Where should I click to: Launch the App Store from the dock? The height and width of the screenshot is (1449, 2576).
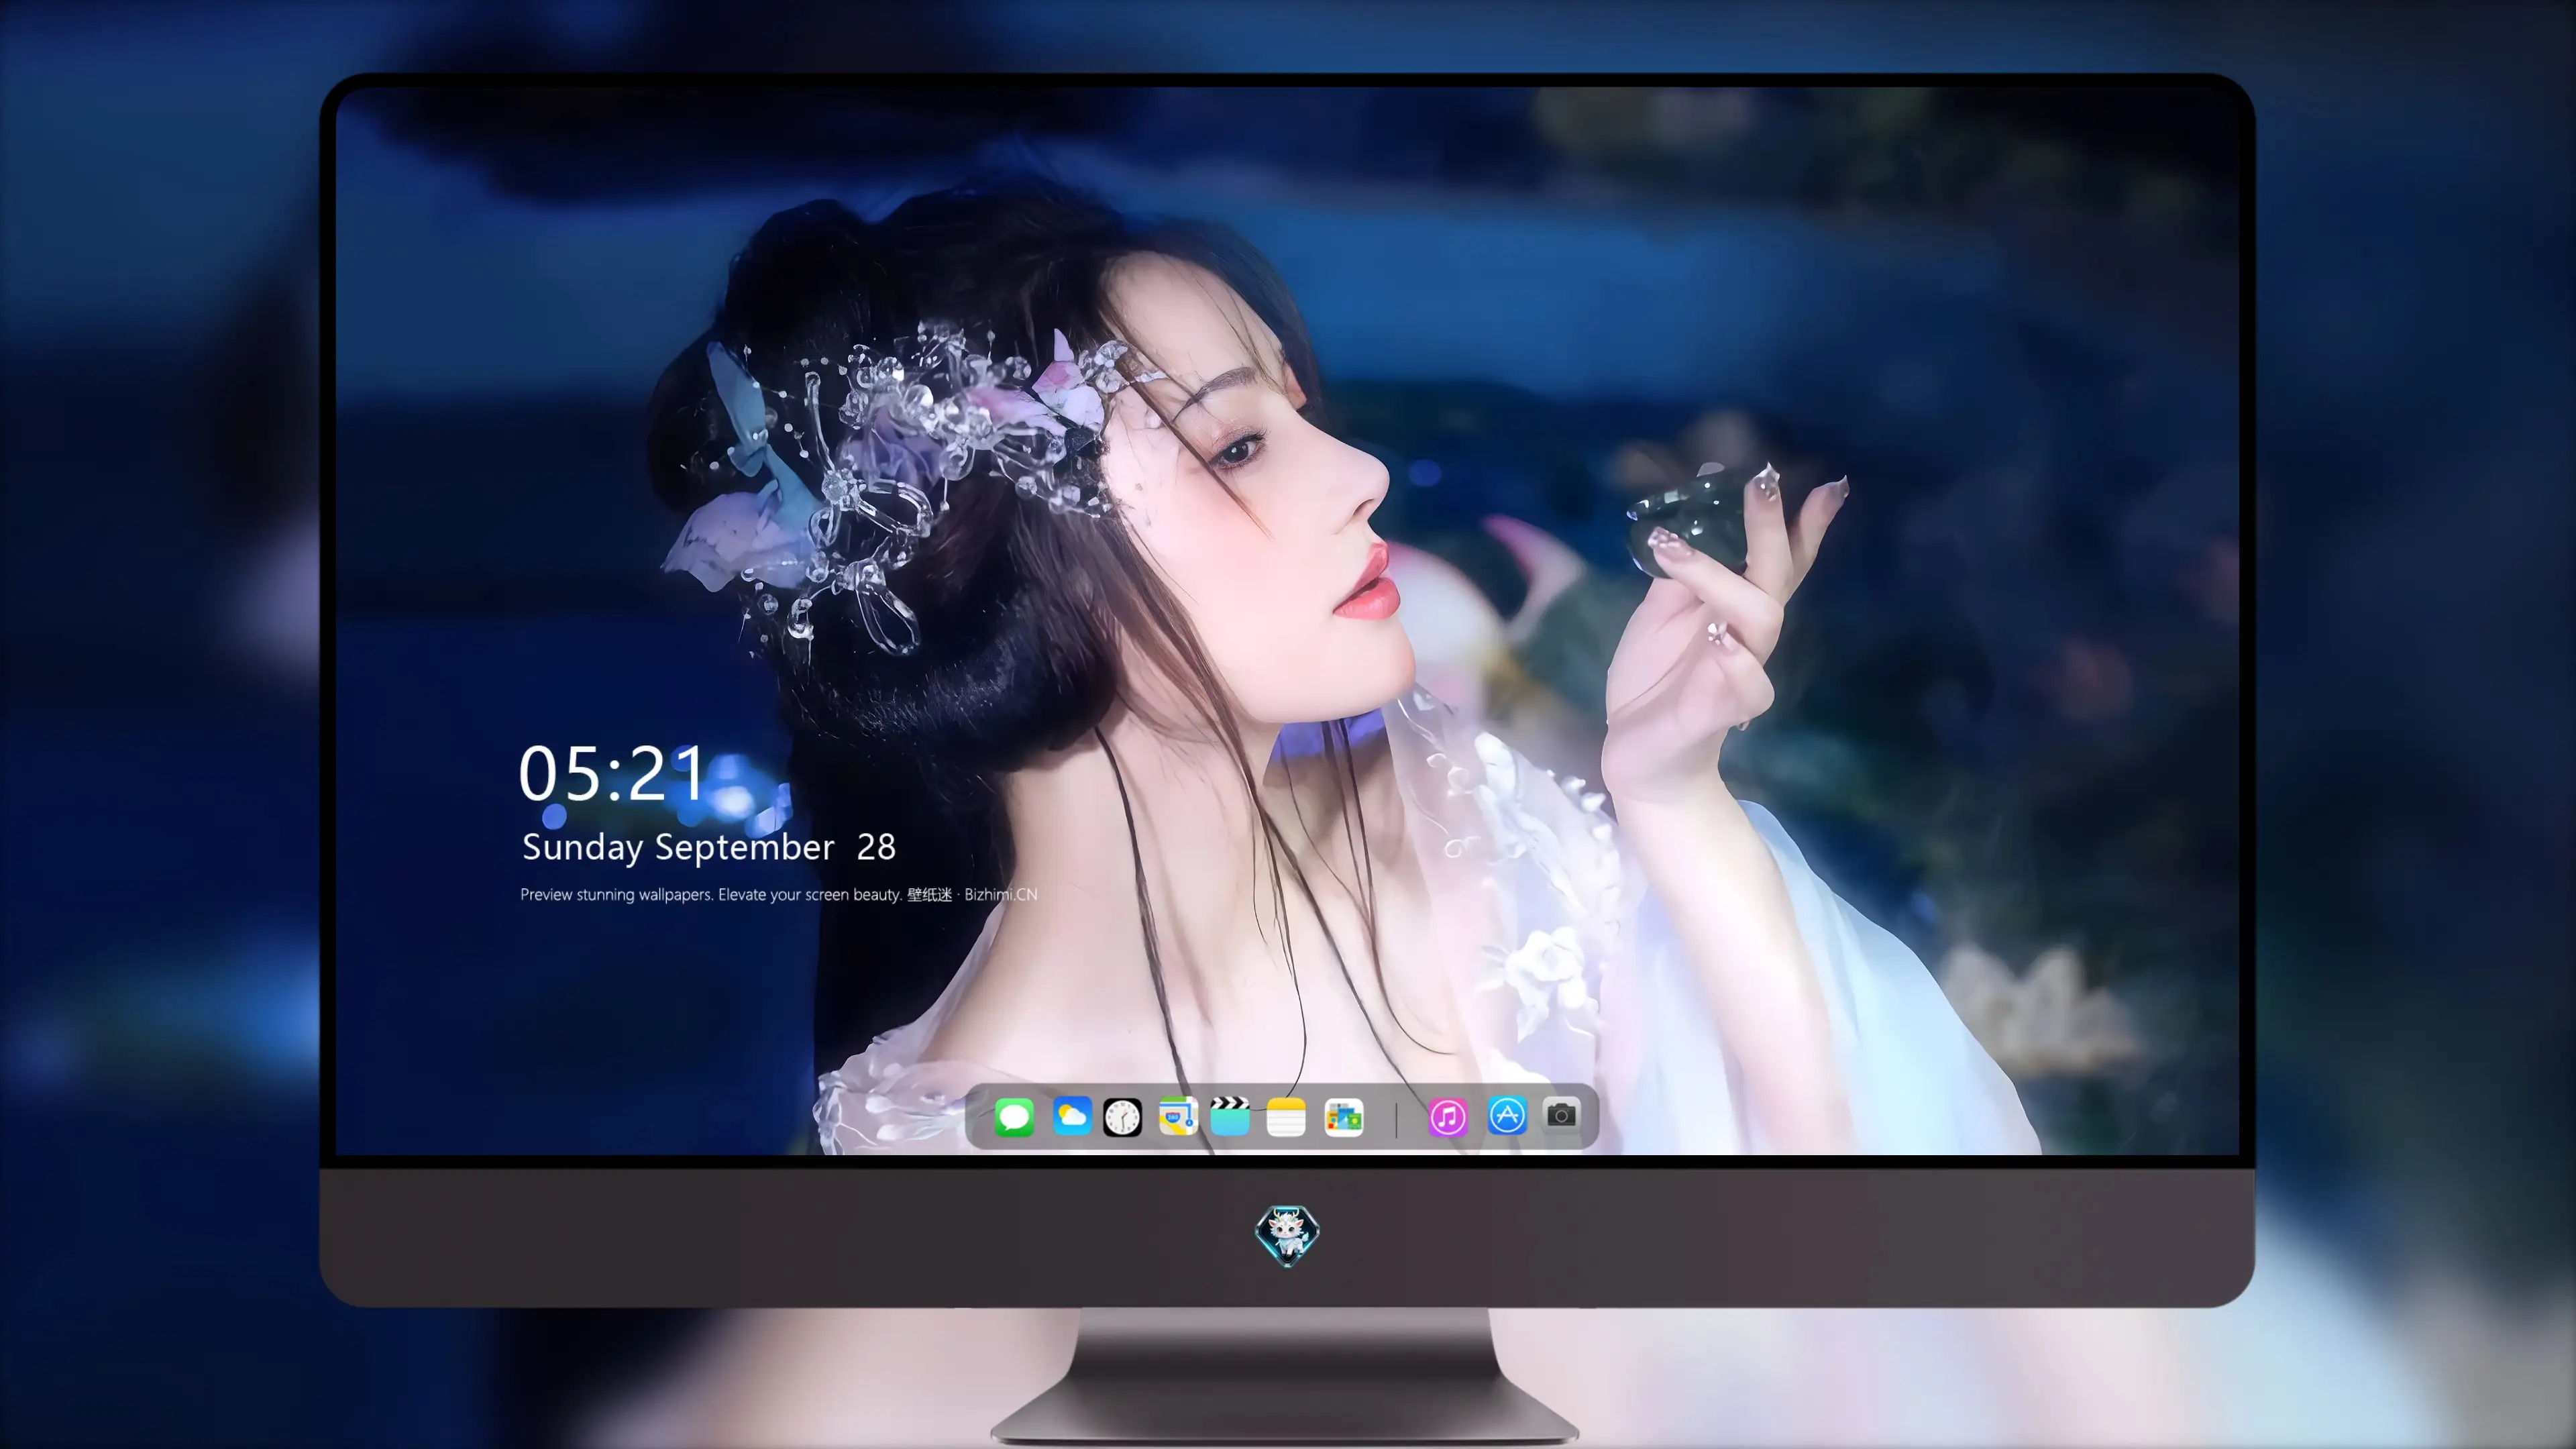pyautogui.click(x=1507, y=1116)
